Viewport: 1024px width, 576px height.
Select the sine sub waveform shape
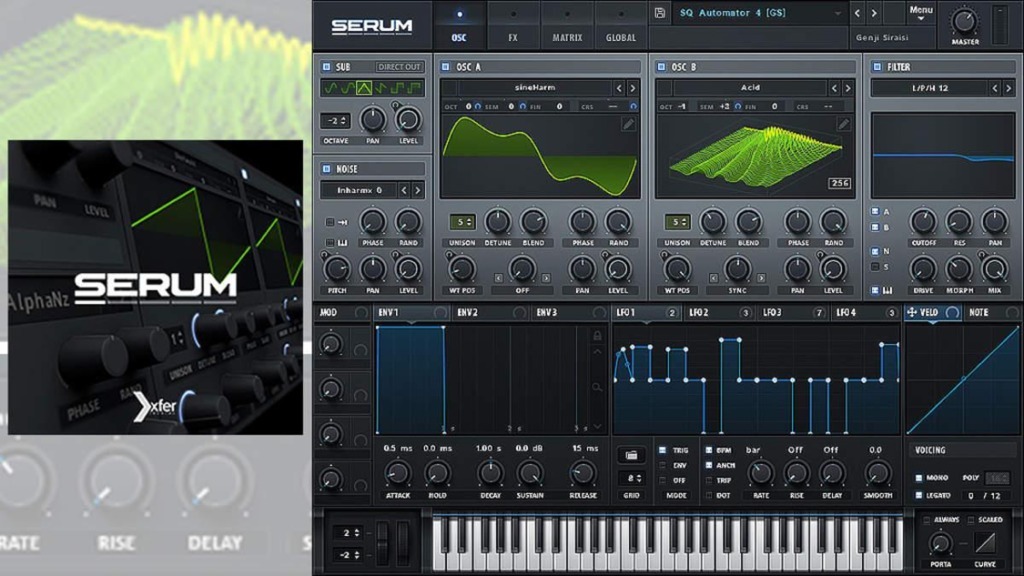tap(331, 88)
